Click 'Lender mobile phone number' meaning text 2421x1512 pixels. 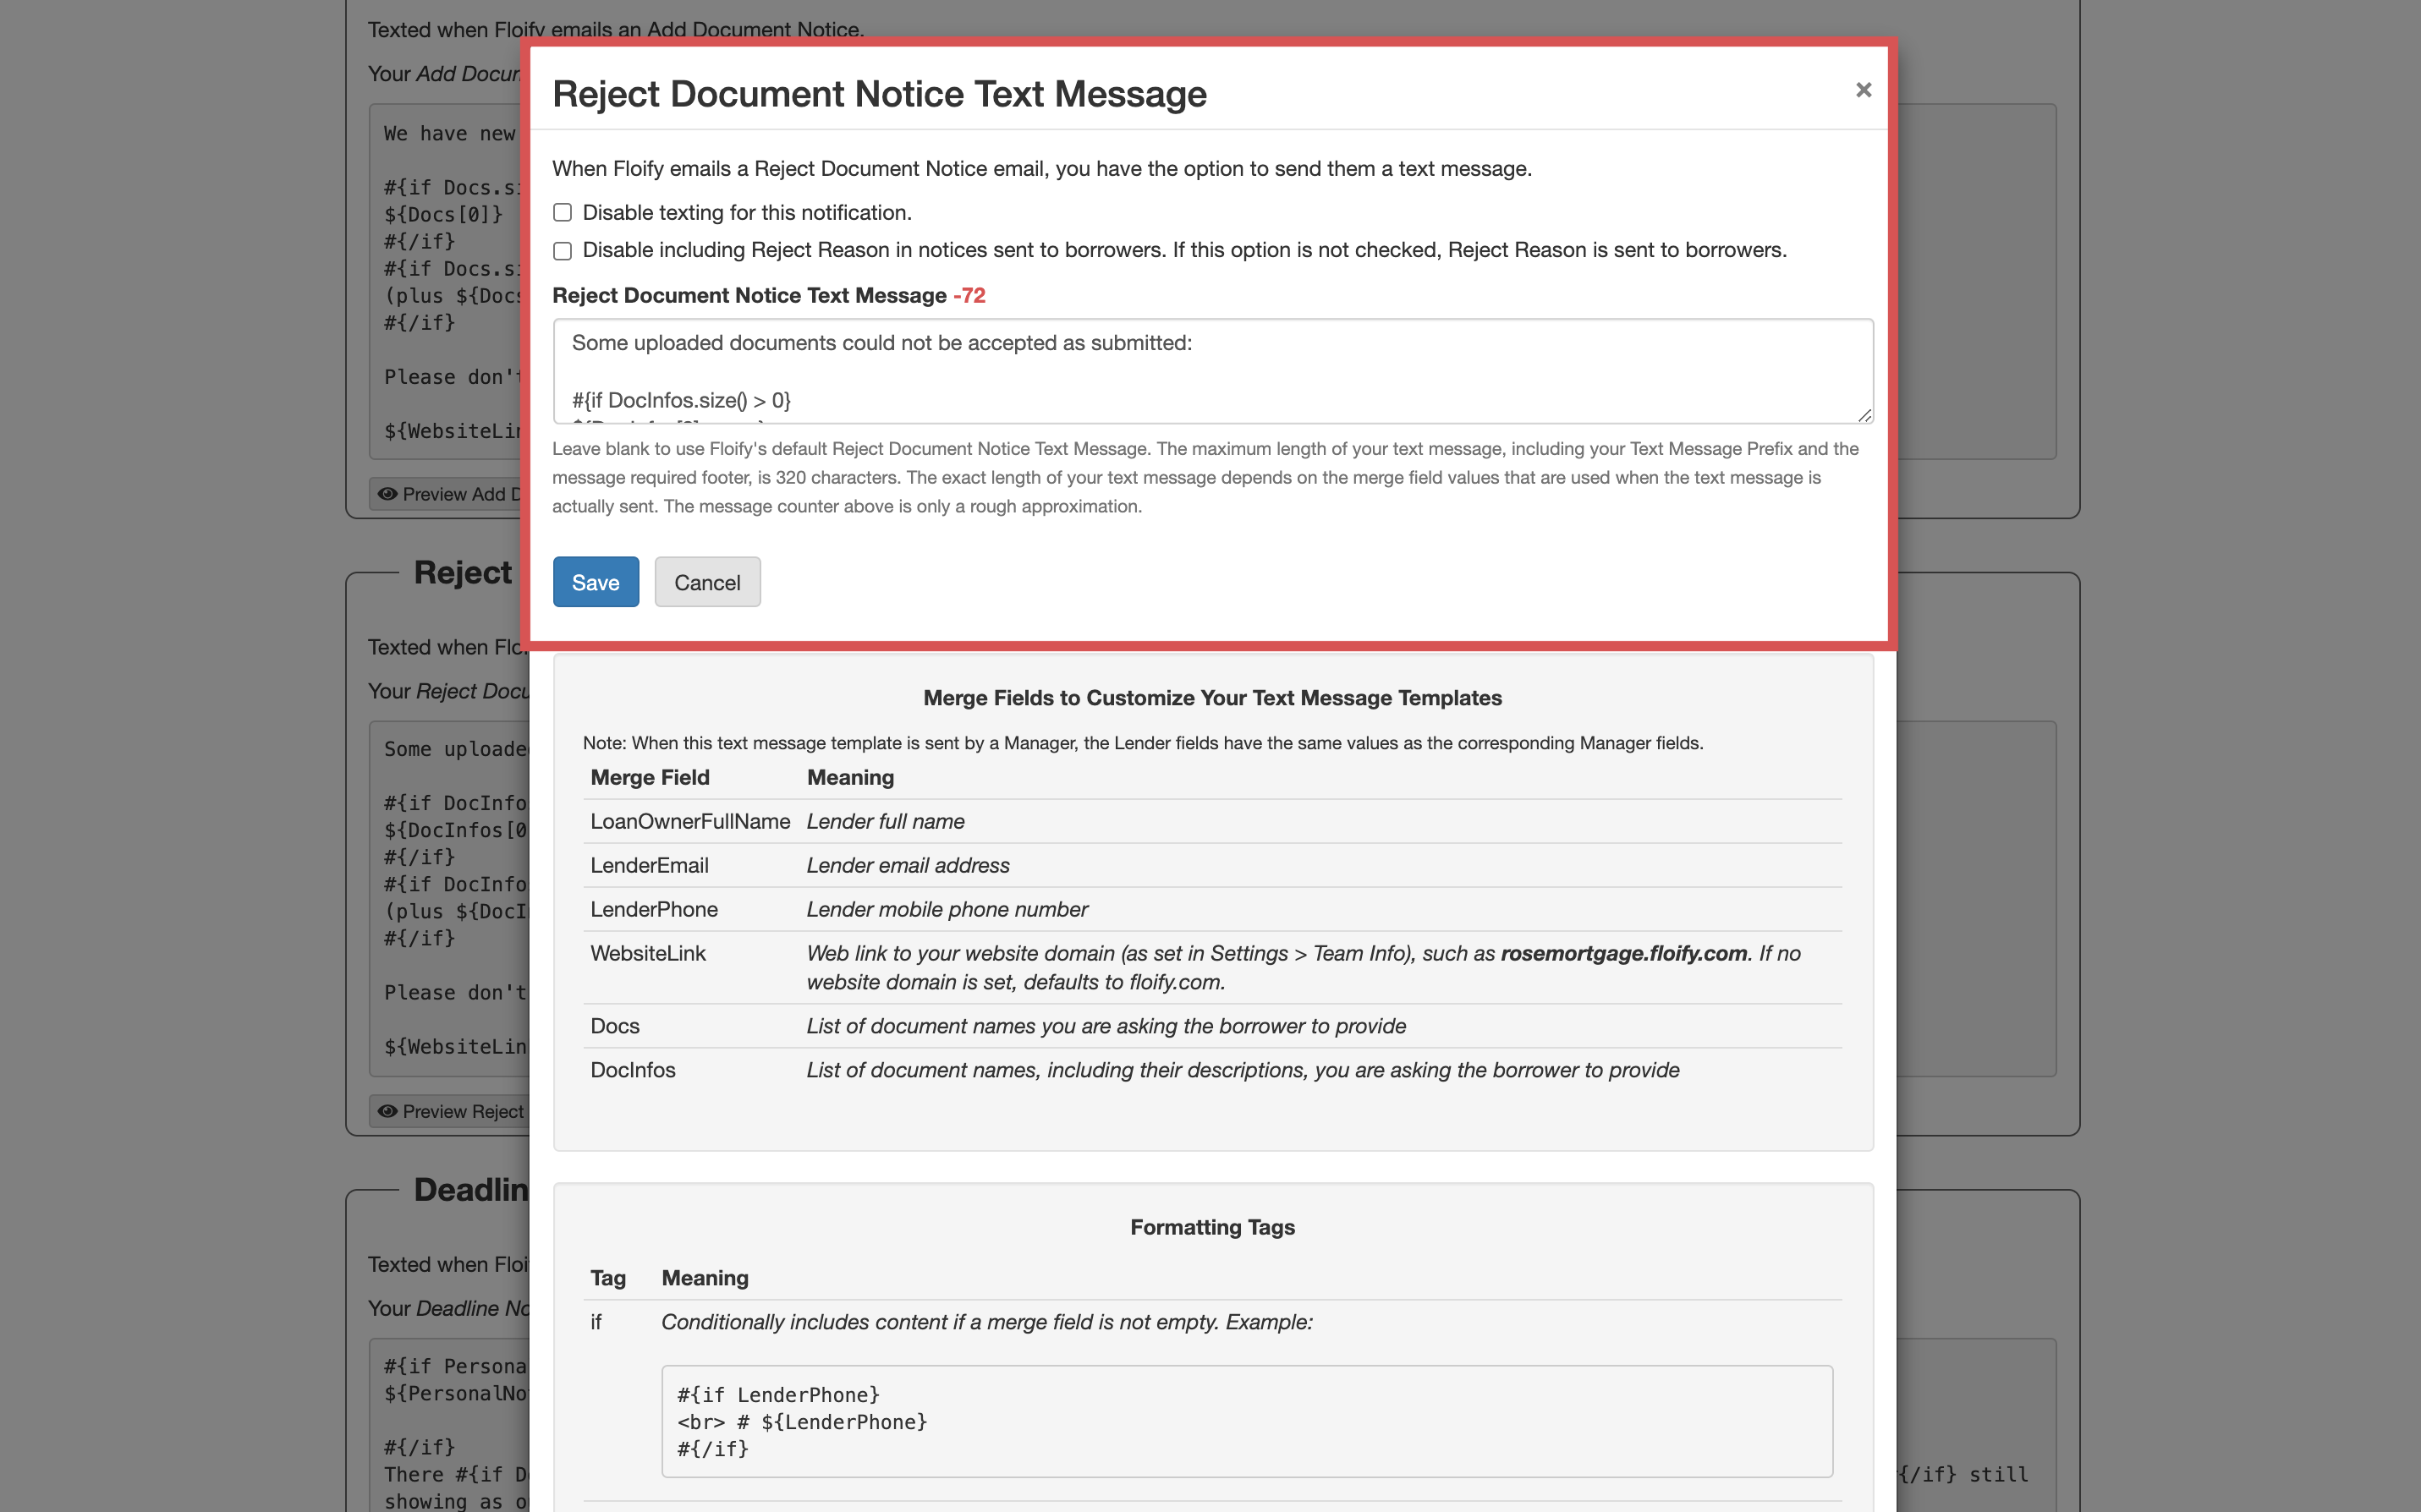coord(947,909)
